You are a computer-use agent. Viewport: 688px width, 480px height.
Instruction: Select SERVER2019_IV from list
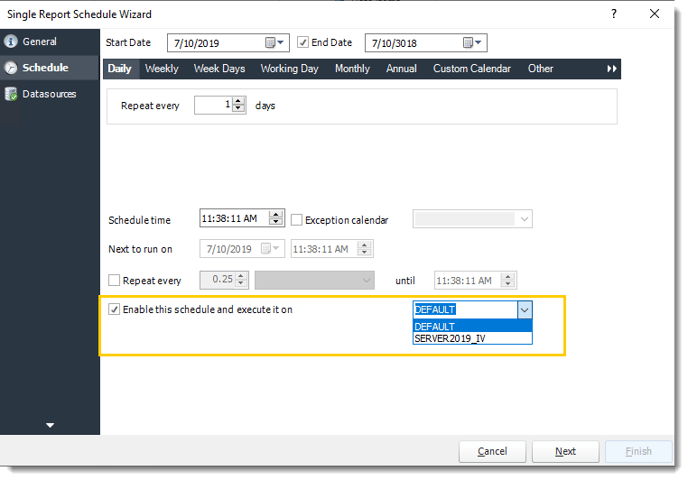(x=473, y=338)
